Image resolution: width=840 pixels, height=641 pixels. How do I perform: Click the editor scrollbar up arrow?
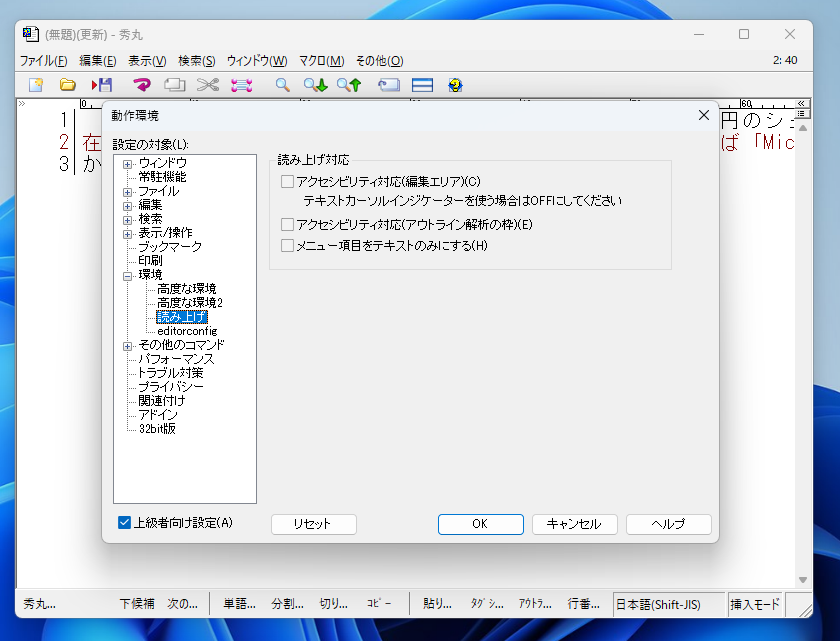tap(802, 128)
